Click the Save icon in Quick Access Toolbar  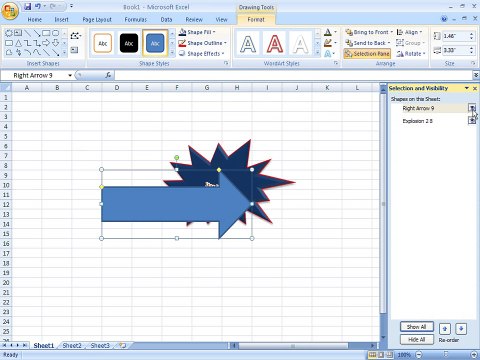(x=27, y=6)
